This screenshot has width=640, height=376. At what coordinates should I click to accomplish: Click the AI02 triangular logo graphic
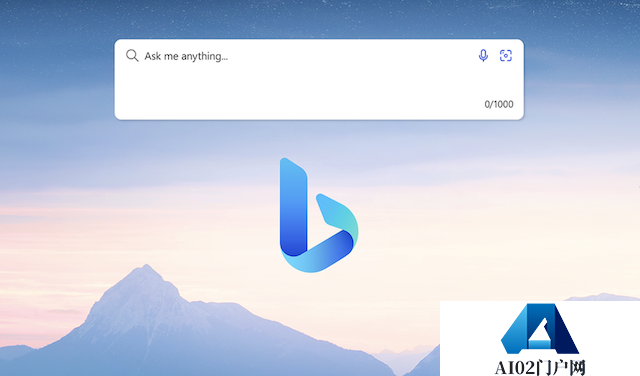(540, 329)
